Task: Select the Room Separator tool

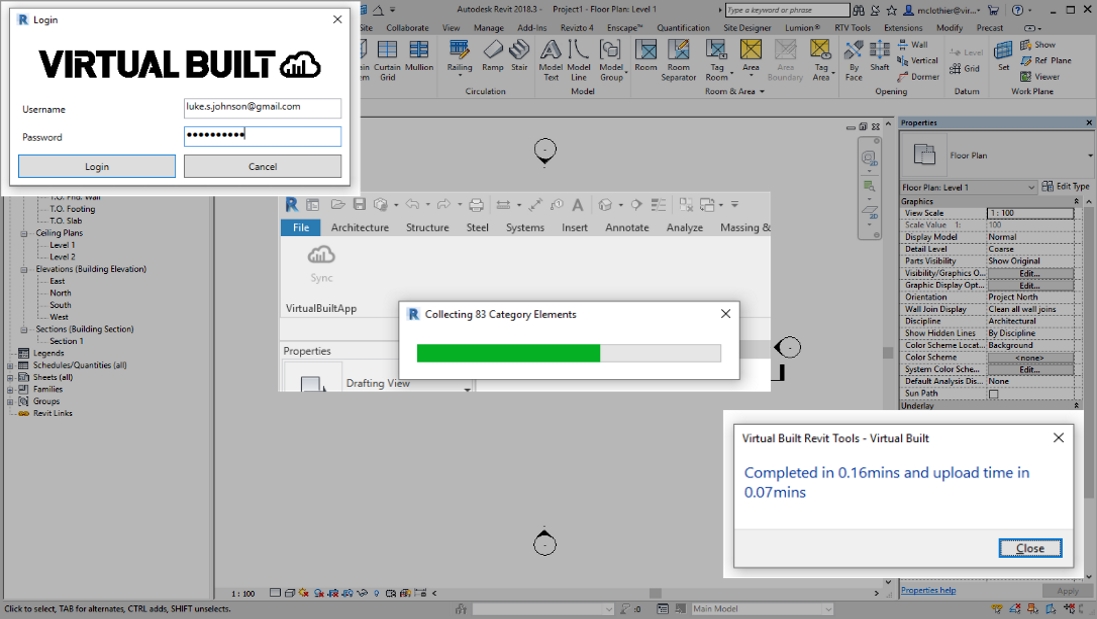Action: (x=679, y=60)
